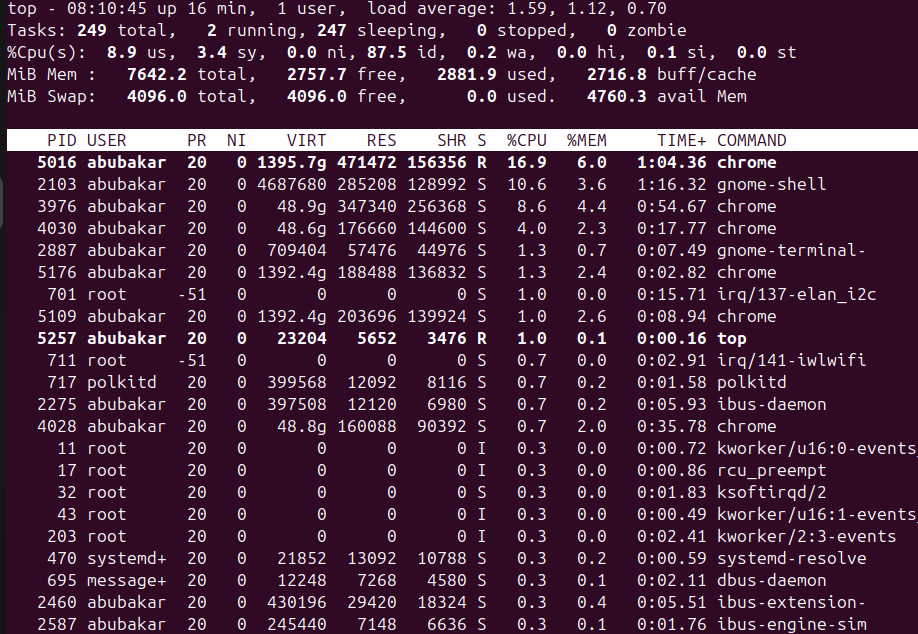This screenshot has width=918, height=634.
Task: Click the zombie tasks count label
Action: click(x=656, y=30)
